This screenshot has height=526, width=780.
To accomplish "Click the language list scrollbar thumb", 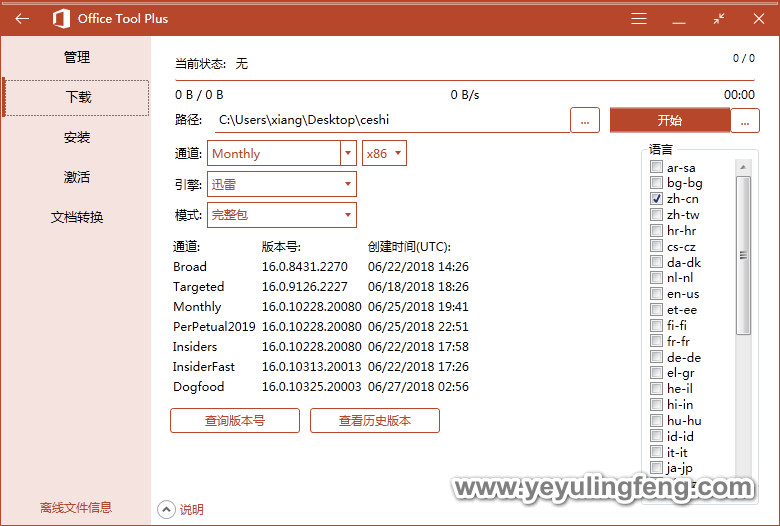I will pos(743,255).
